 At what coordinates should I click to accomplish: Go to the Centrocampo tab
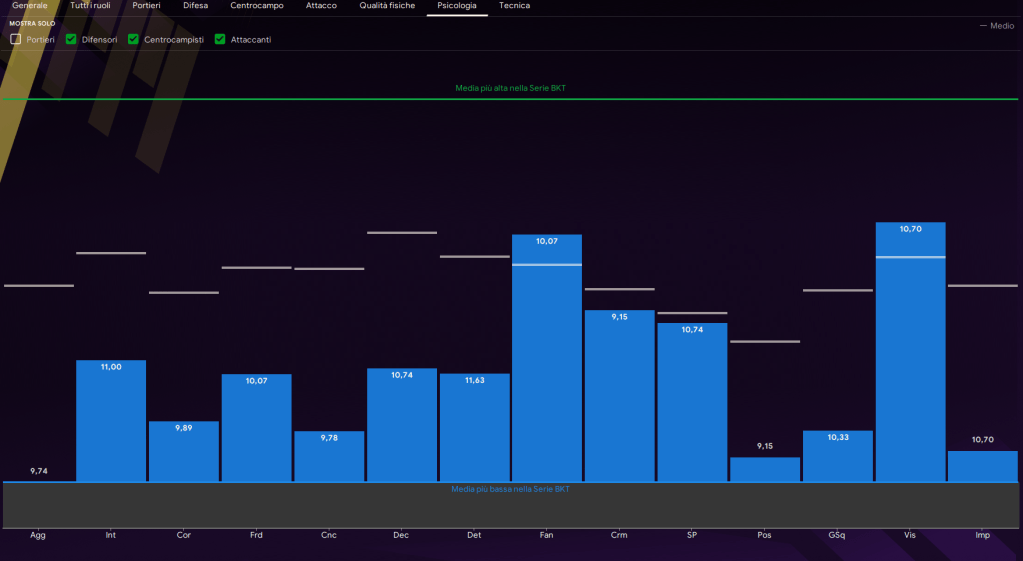coord(257,6)
